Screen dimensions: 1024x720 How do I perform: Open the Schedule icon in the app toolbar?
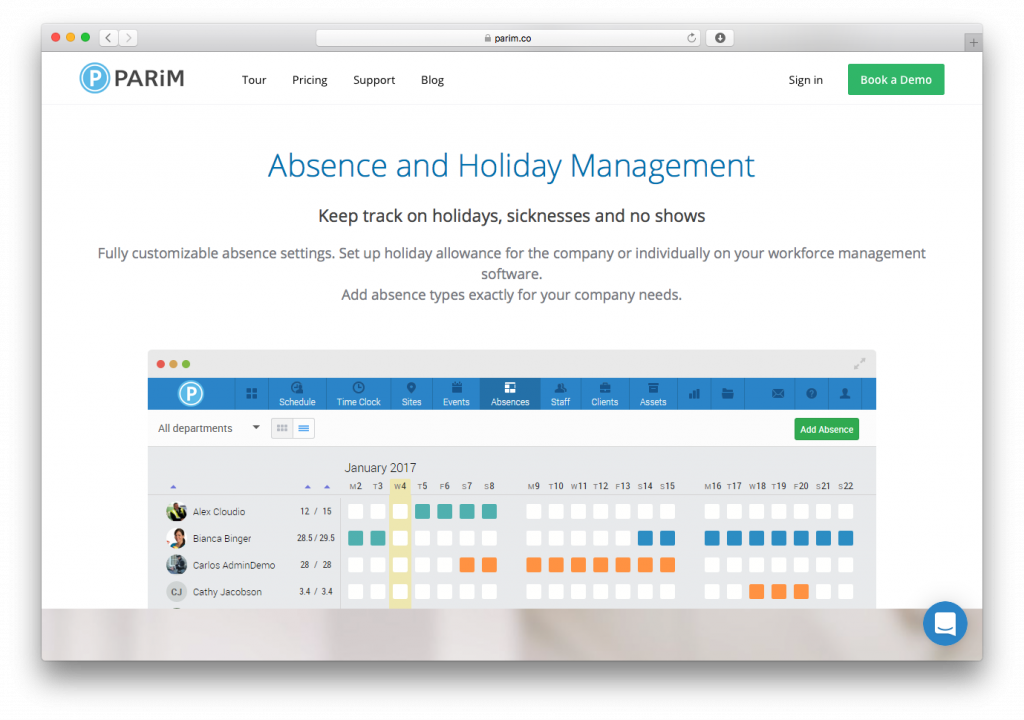[297, 393]
